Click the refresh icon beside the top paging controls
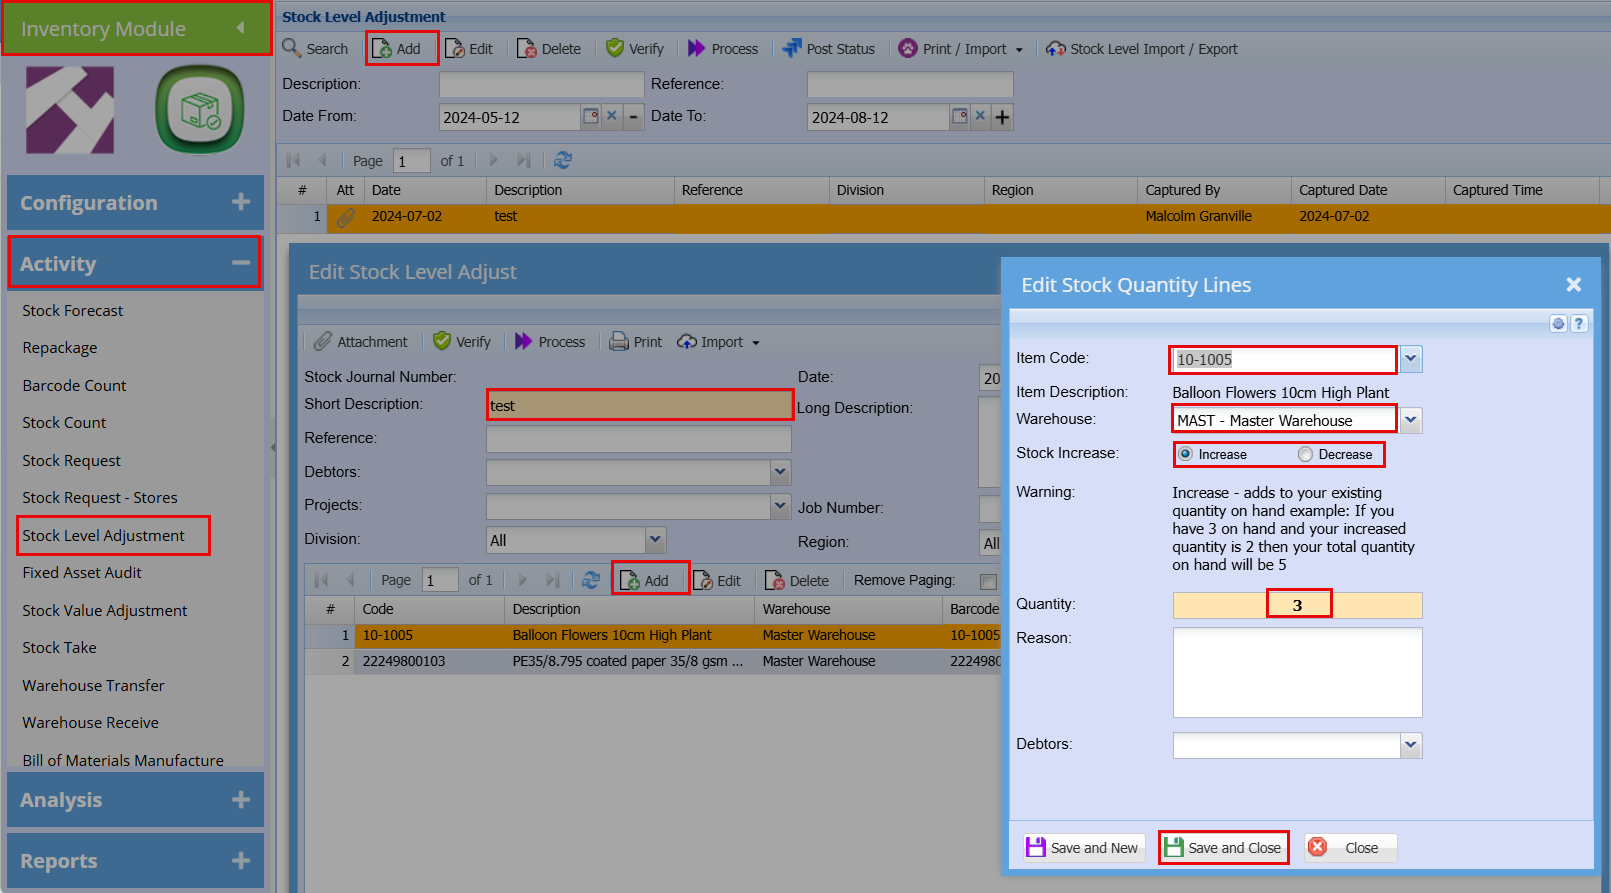The width and height of the screenshot is (1611, 893). [x=563, y=160]
